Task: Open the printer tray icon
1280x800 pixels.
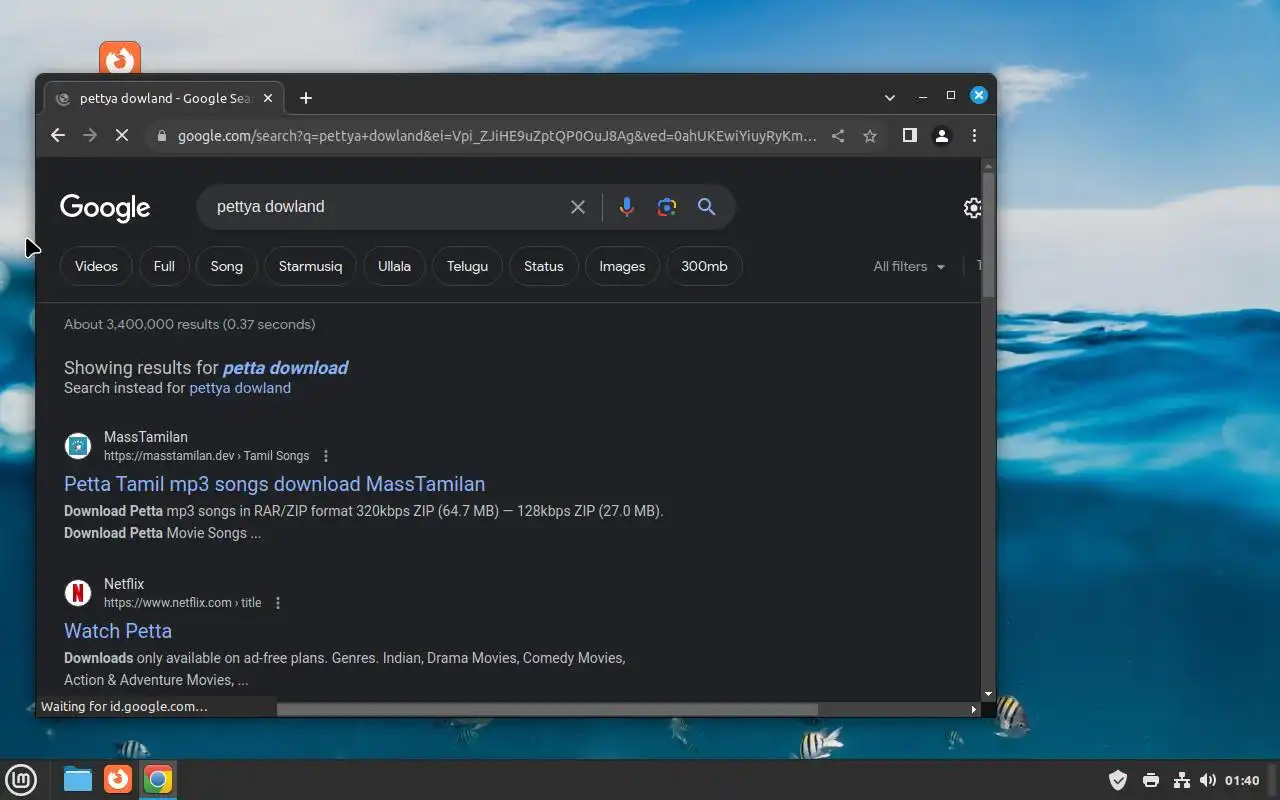Action: pos(1150,780)
